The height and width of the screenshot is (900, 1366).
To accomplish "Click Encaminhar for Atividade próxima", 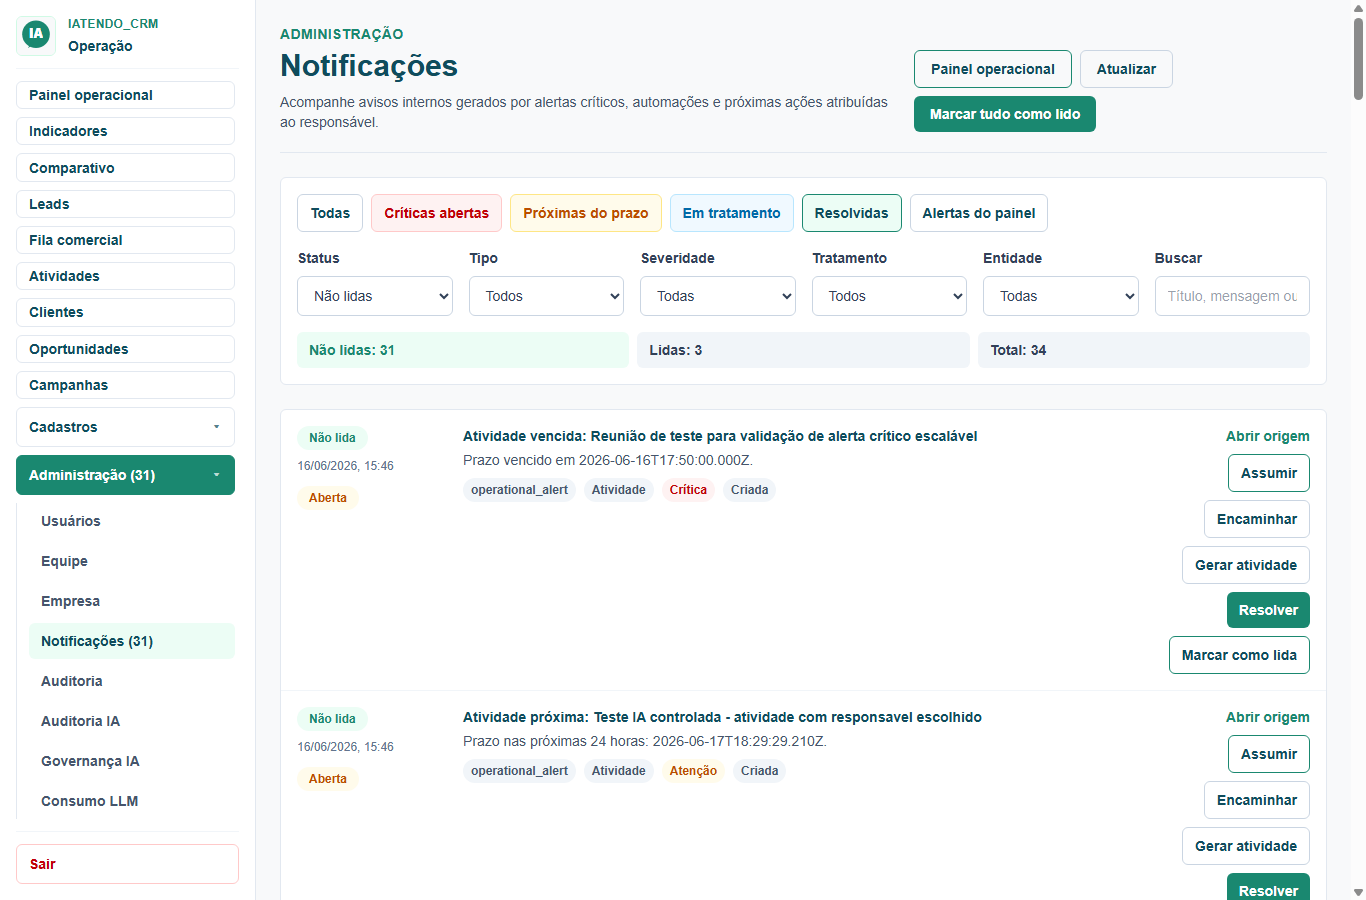I will [x=1257, y=800].
